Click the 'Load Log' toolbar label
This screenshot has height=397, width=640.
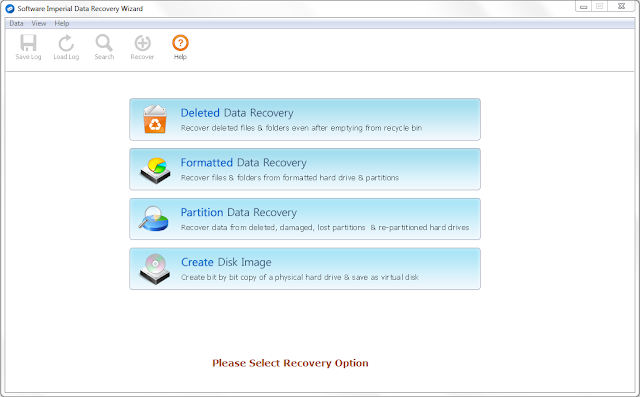(x=66, y=57)
